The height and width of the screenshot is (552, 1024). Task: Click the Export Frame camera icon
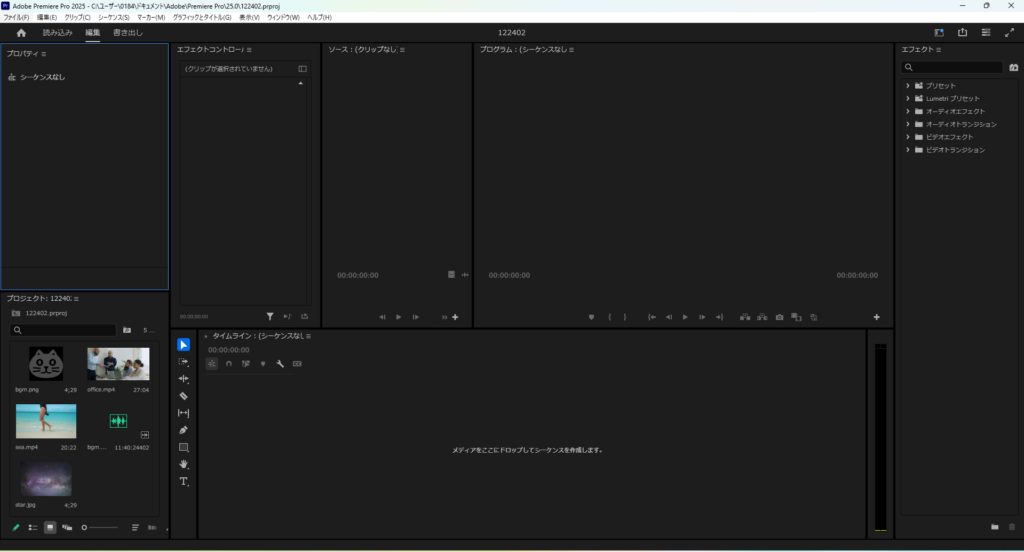click(779, 317)
